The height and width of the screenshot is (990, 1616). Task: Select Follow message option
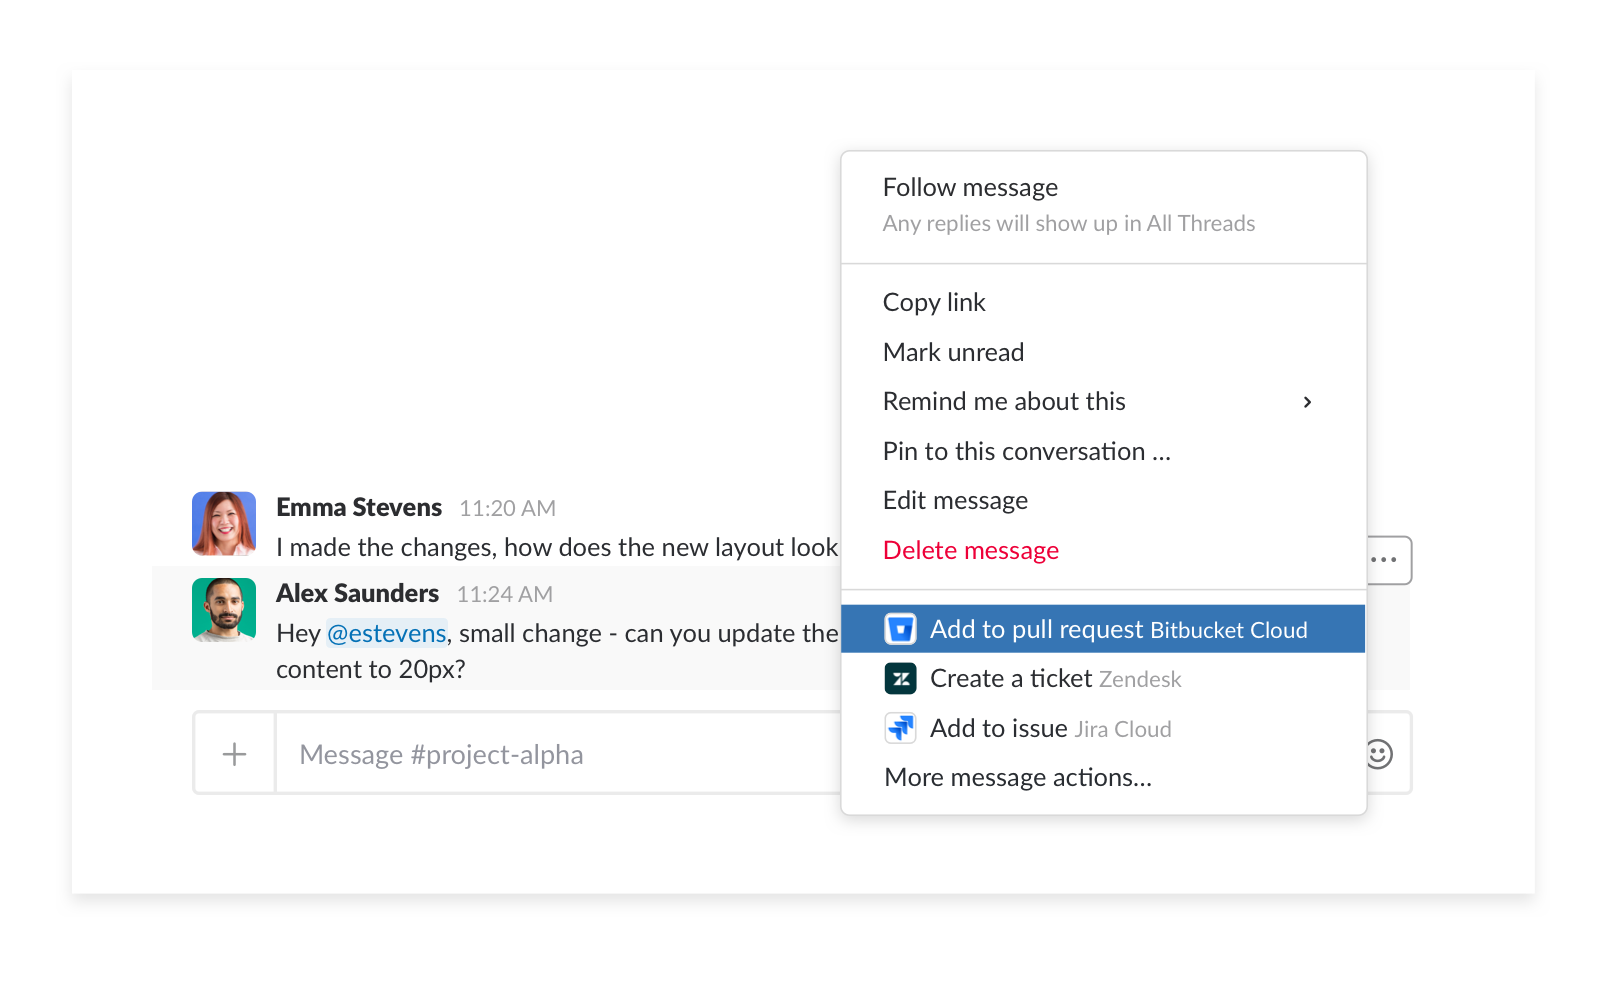(x=1104, y=205)
